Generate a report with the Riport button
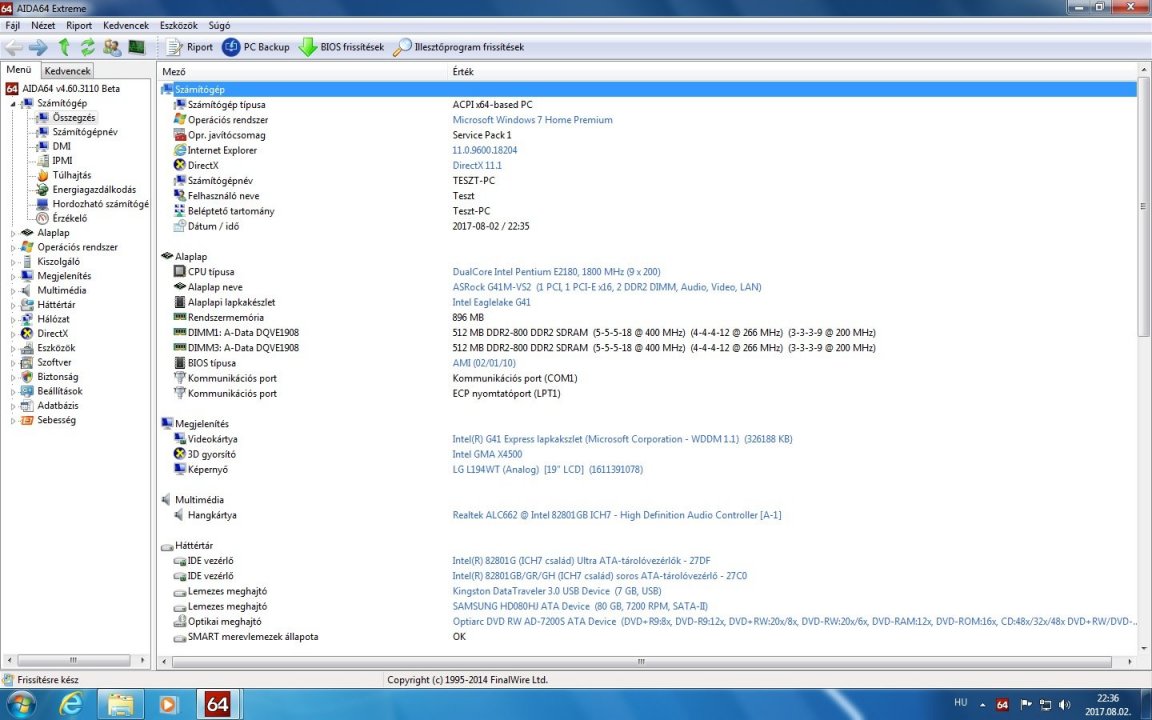 [190, 47]
